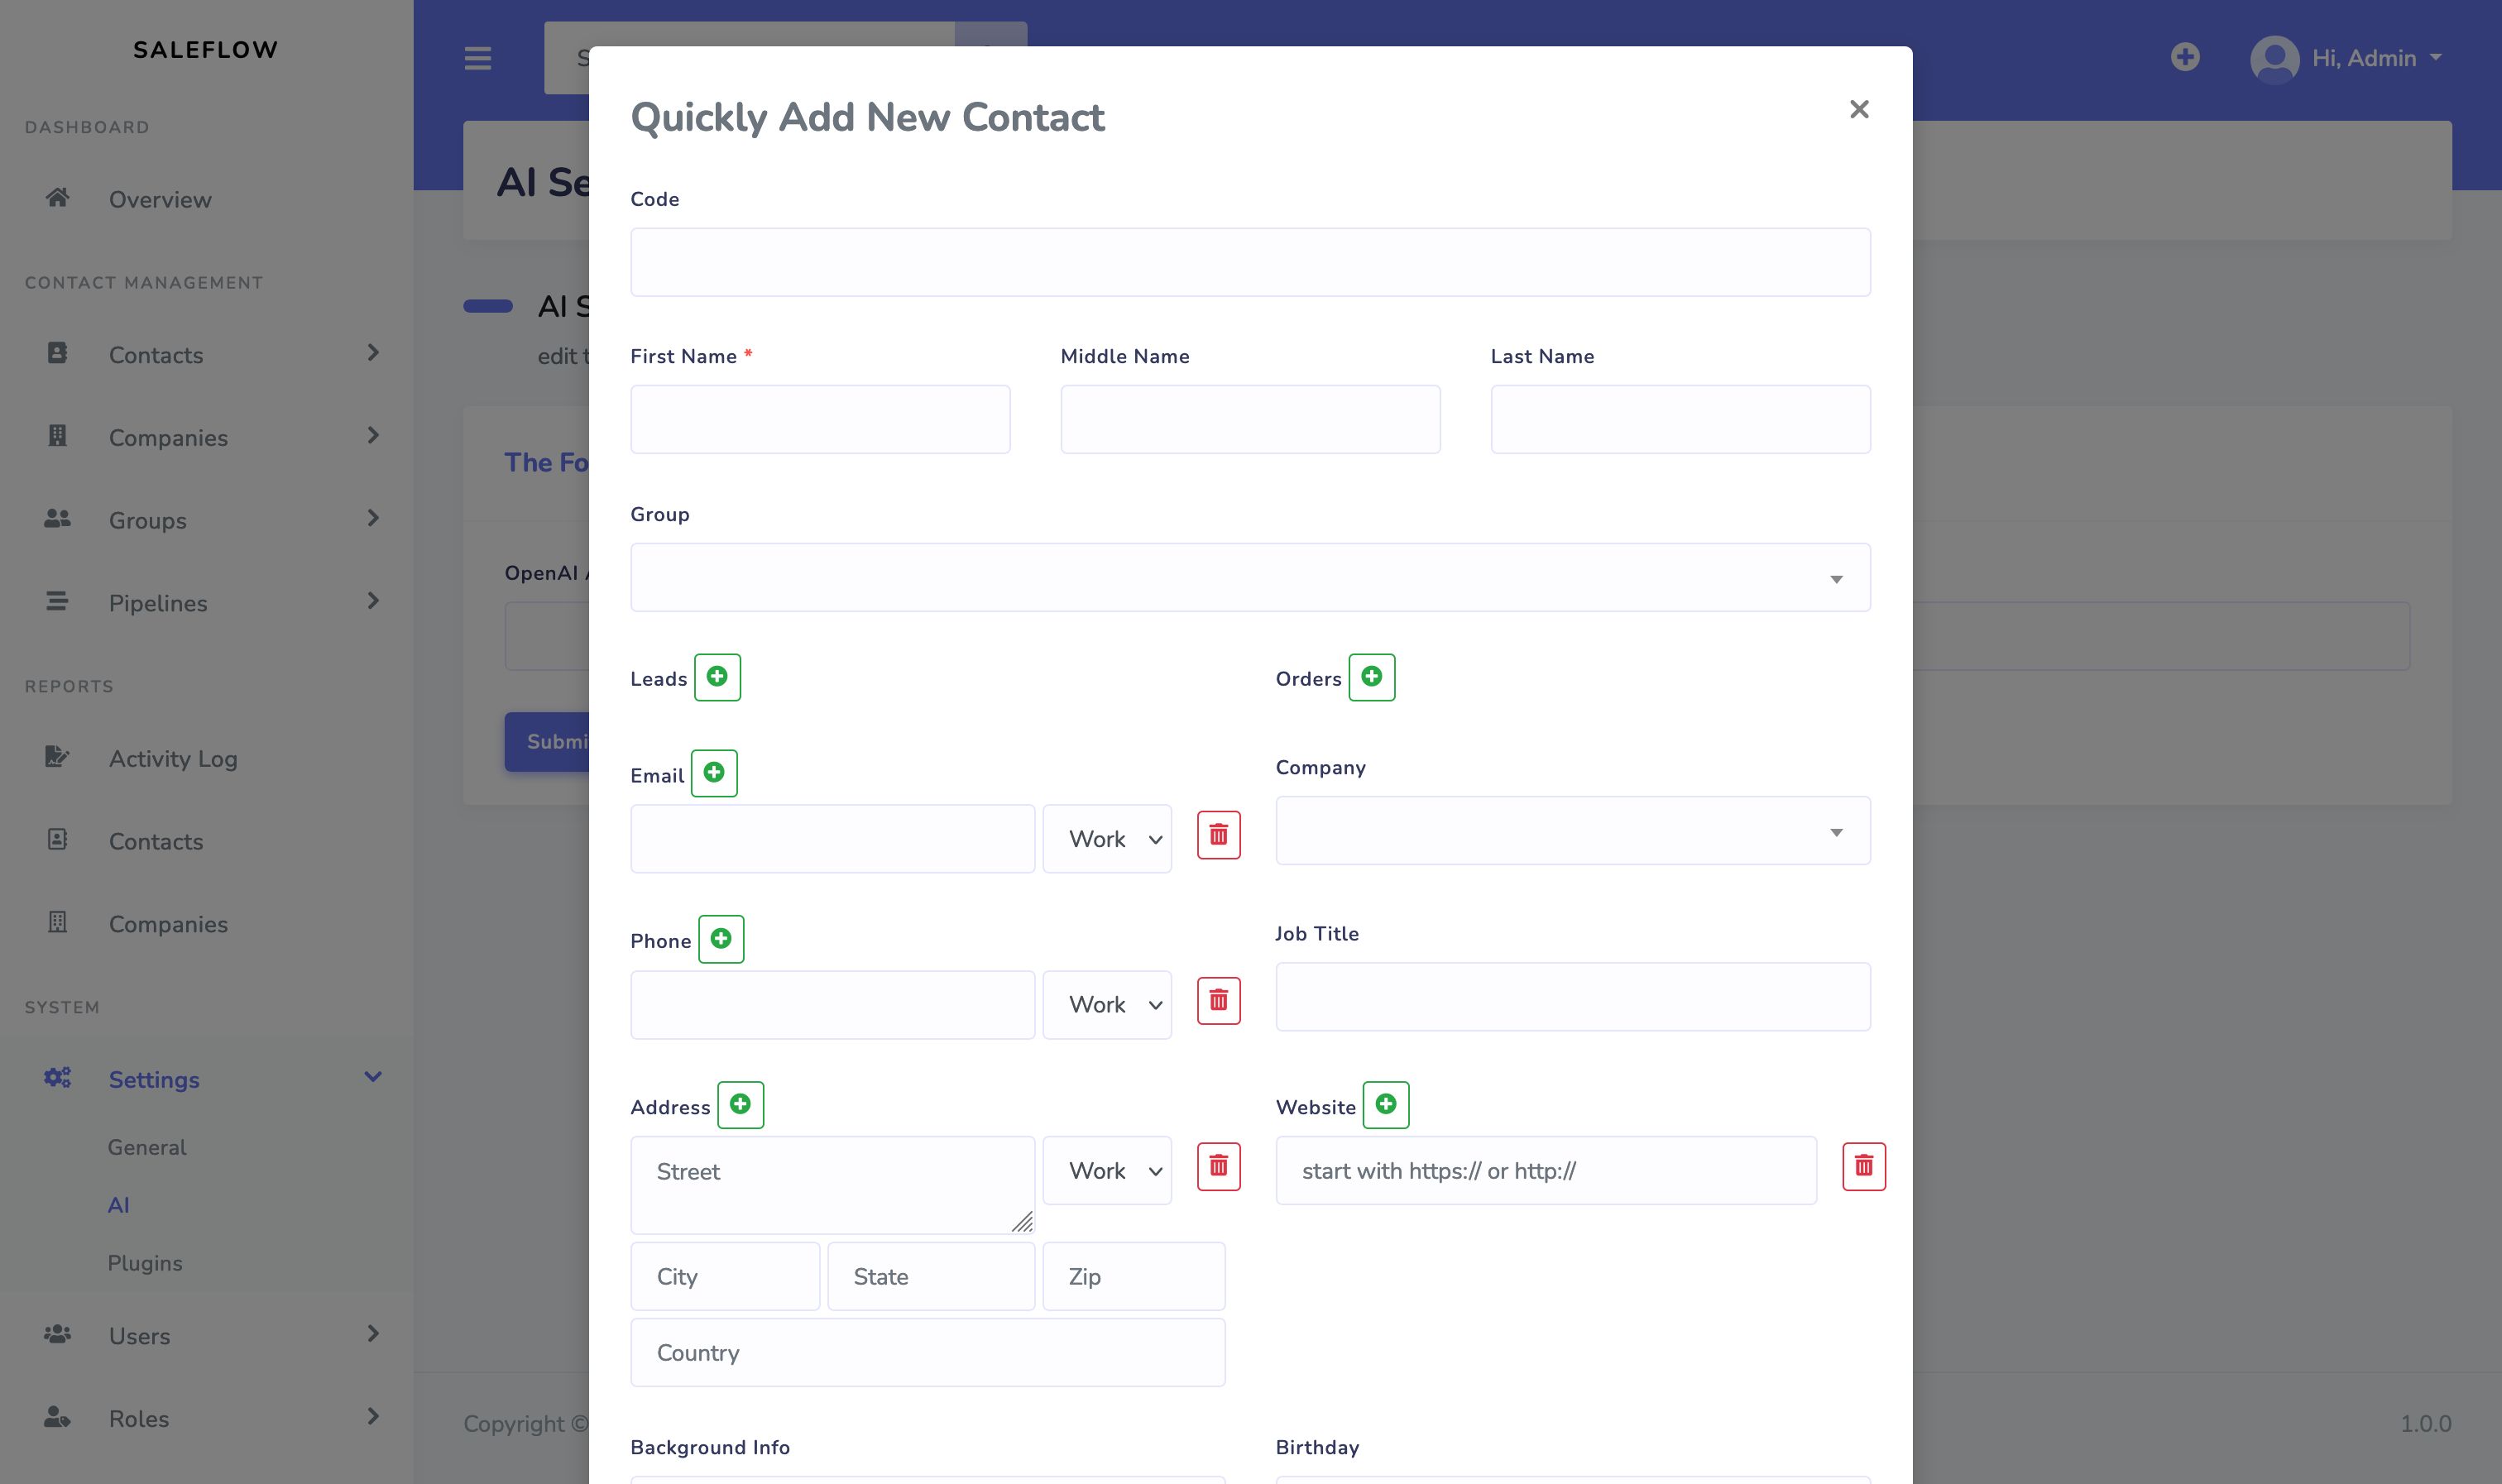Open the Group dropdown
The image size is (2502, 1484).
point(1250,578)
